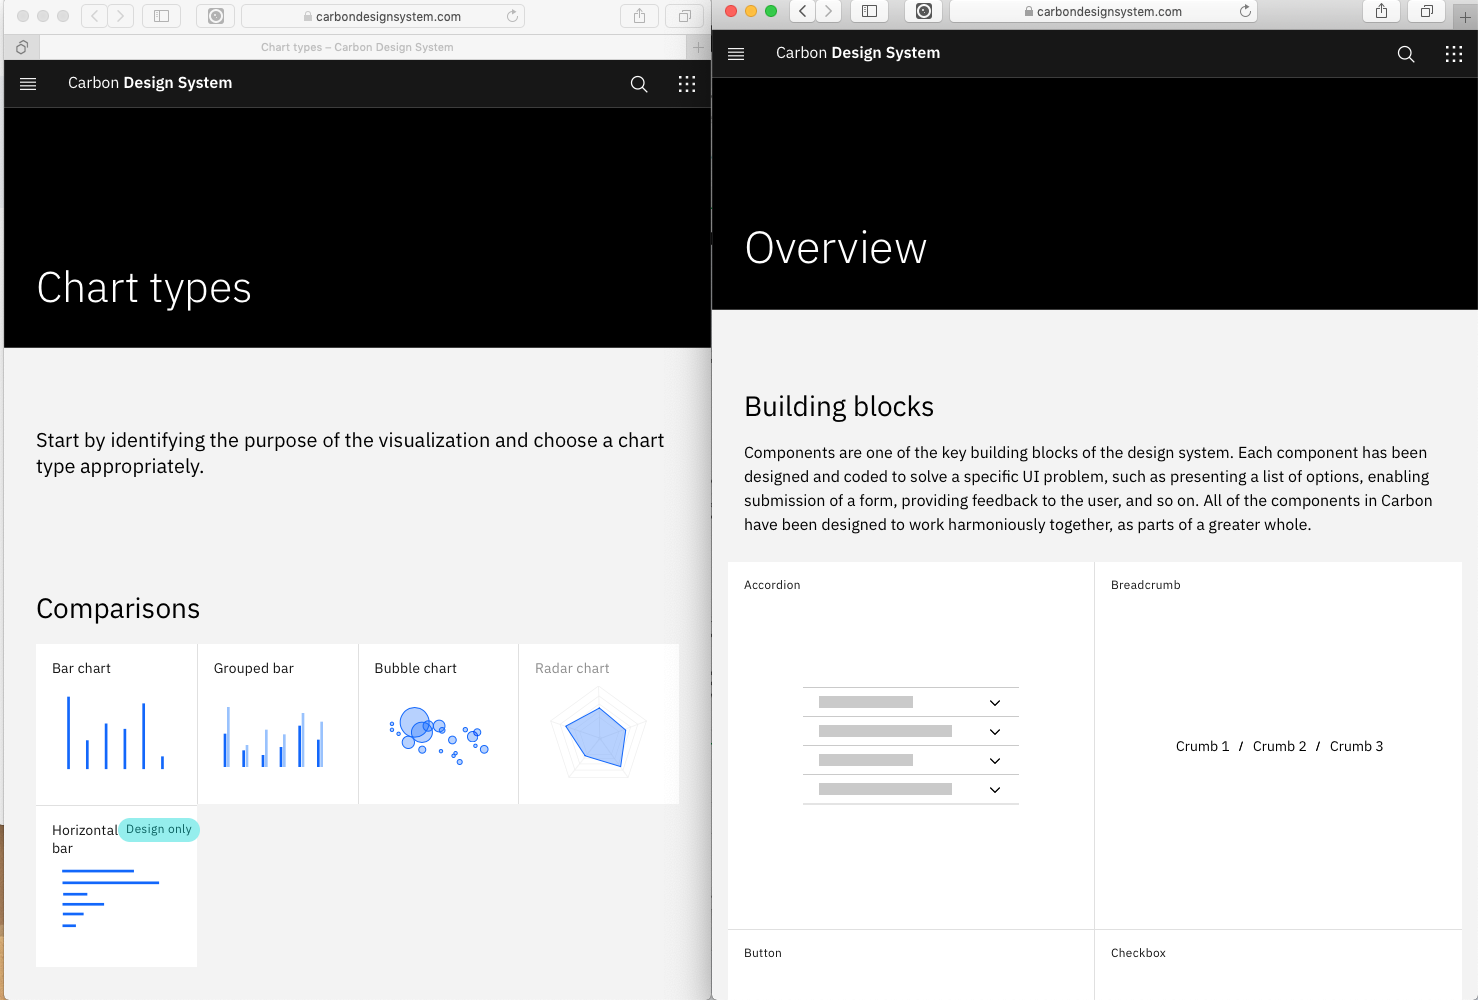The width and height of the screenshot is (1478, 1000).
Task: Reload page in the left Safari window
Action: point(513,16)
